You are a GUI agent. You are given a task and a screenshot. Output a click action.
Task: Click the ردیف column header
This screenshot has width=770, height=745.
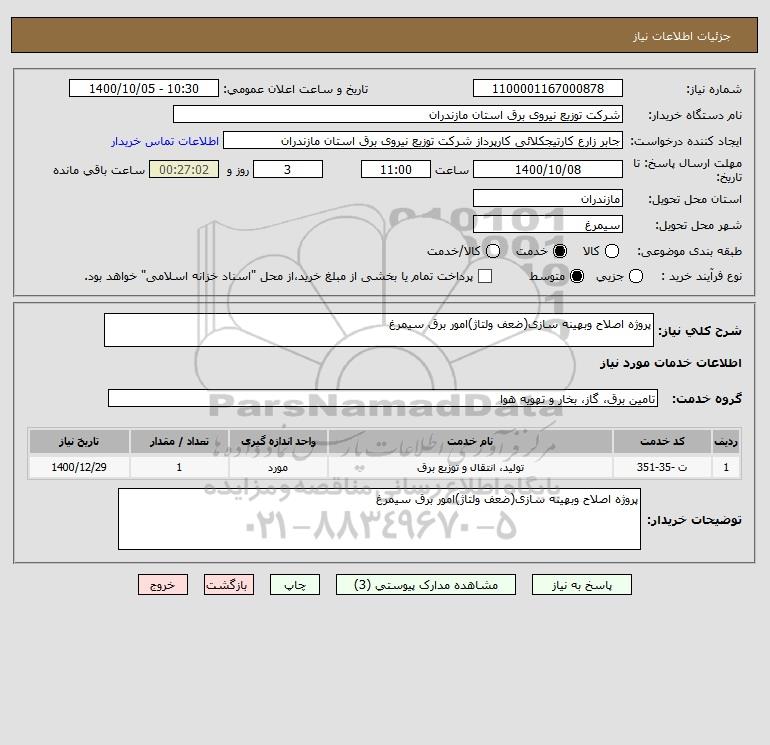point(726,441)
